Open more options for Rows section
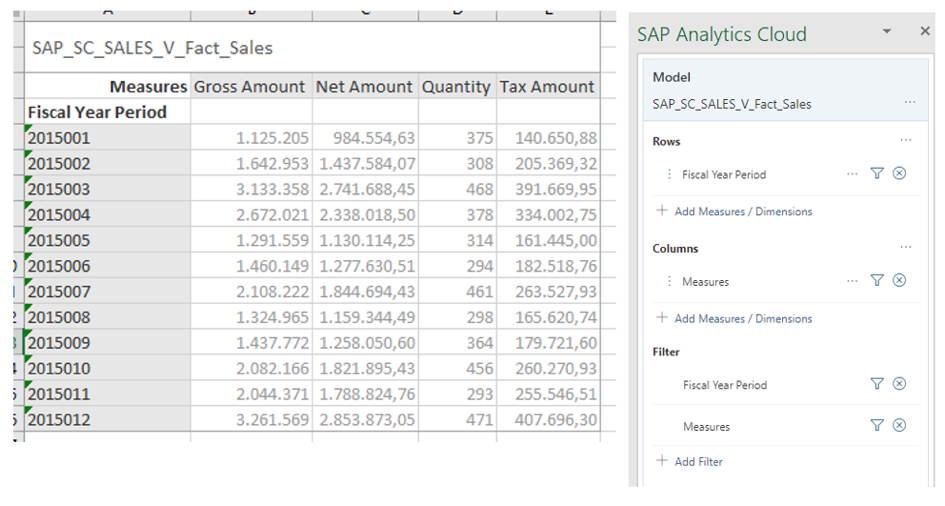 pos(905,141)
